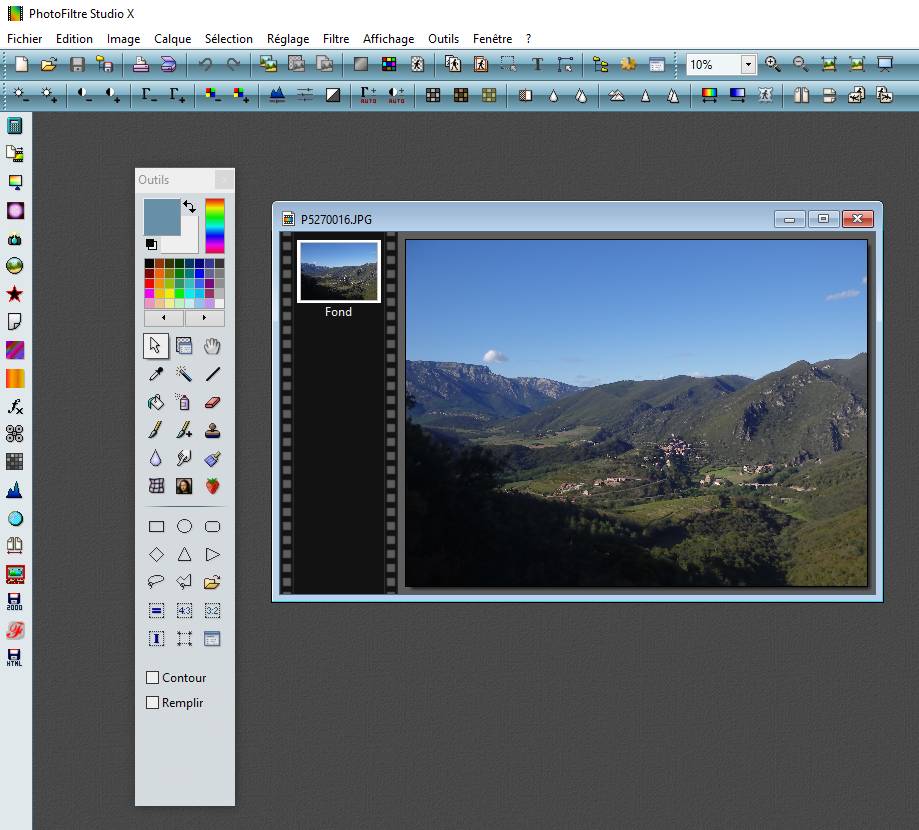Click the 4:3 ratio selection button
Screen dimensions: 919x830
pos(184,610)
